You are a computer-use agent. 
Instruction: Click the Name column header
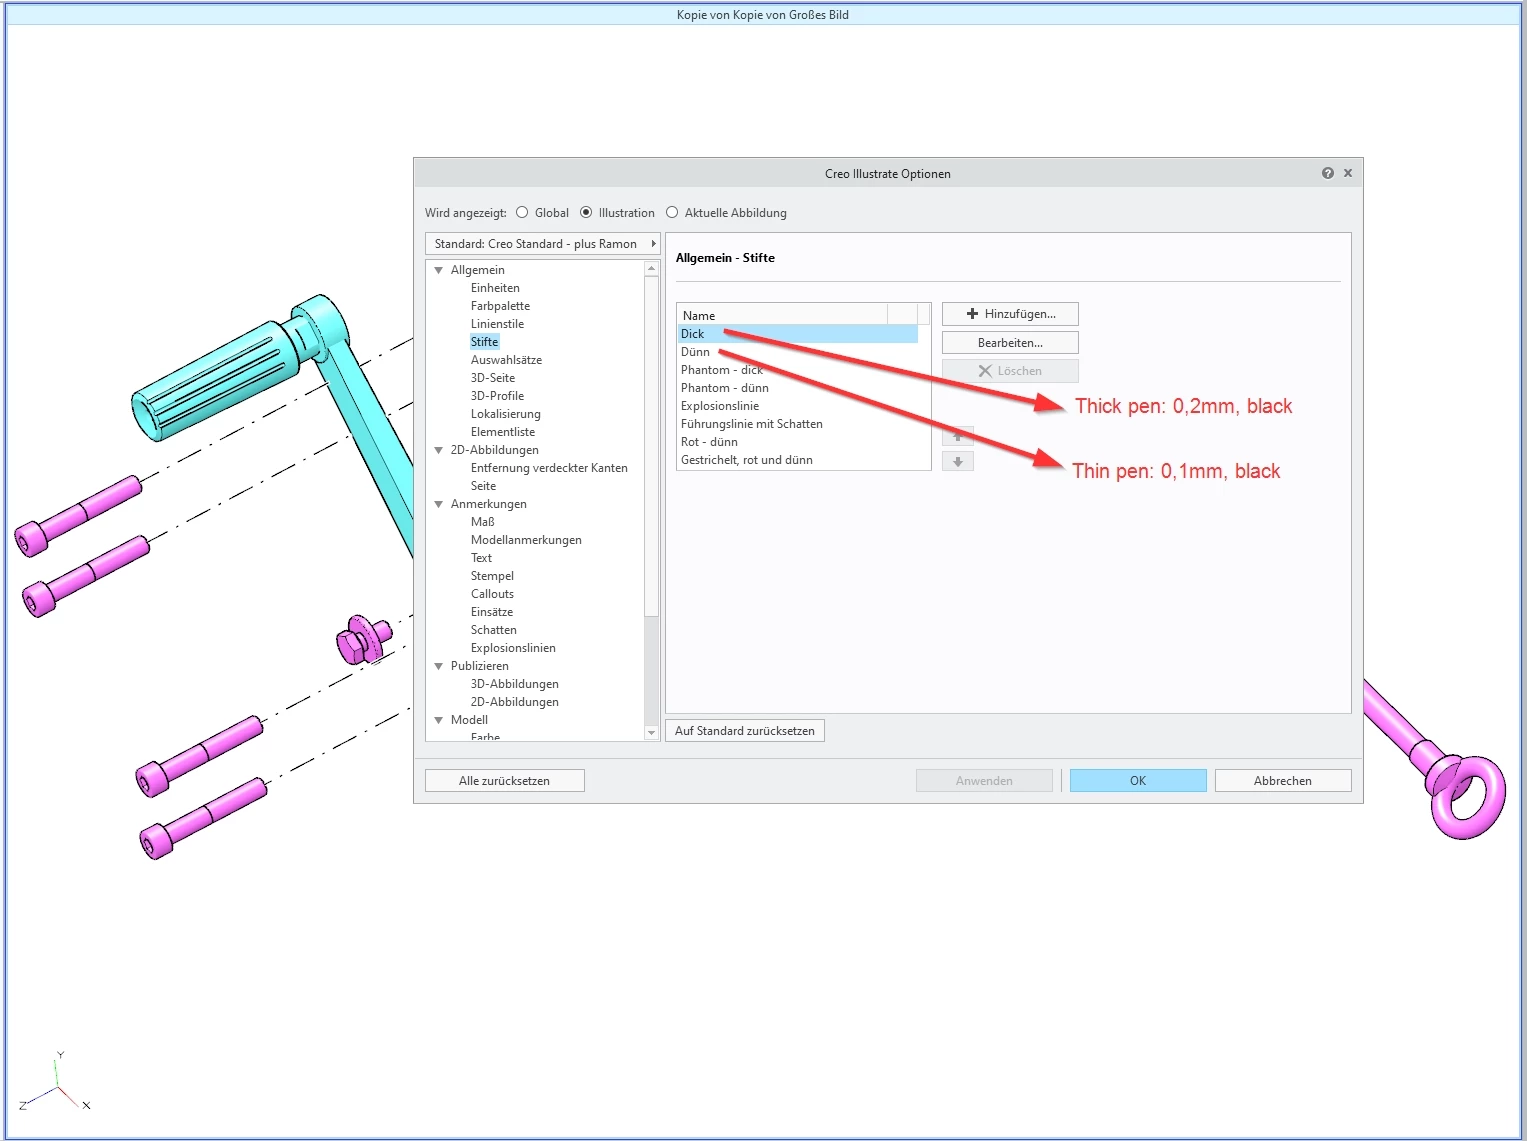[x=782, y=315]
